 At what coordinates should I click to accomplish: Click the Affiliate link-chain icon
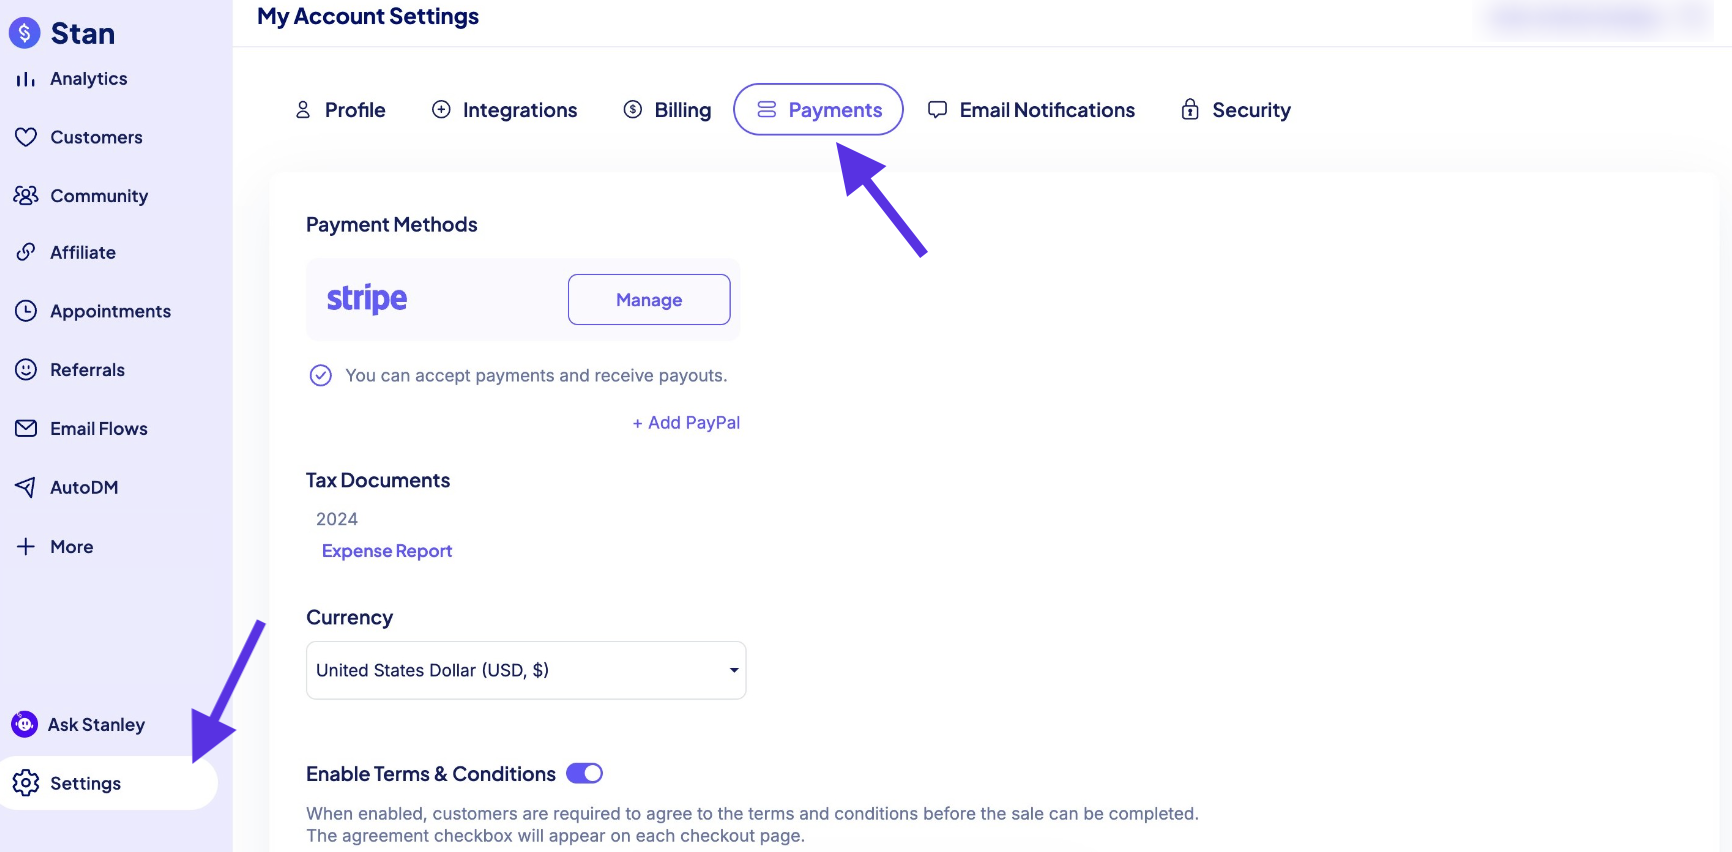pos(26,252)
